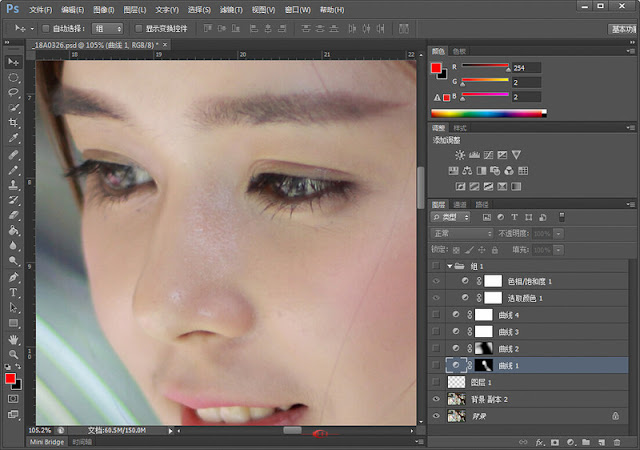Select the Elliptical Marquee tool
Screen dimensions: 640x450
[x=13, y=78]
